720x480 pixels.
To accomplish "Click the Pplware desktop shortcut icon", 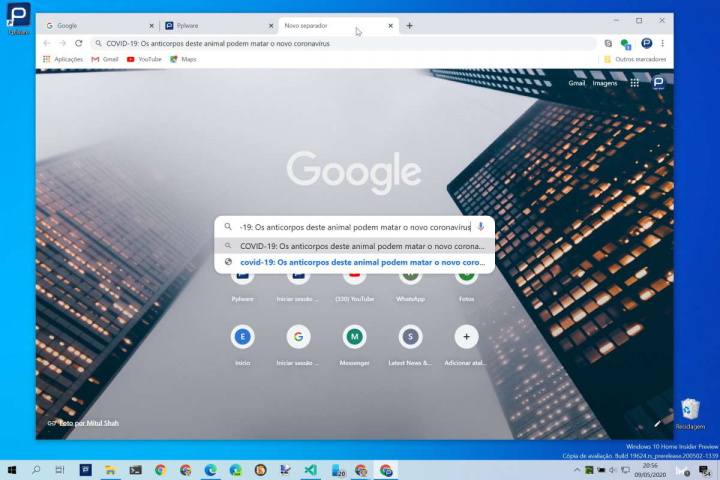I will tap(18, 16).
